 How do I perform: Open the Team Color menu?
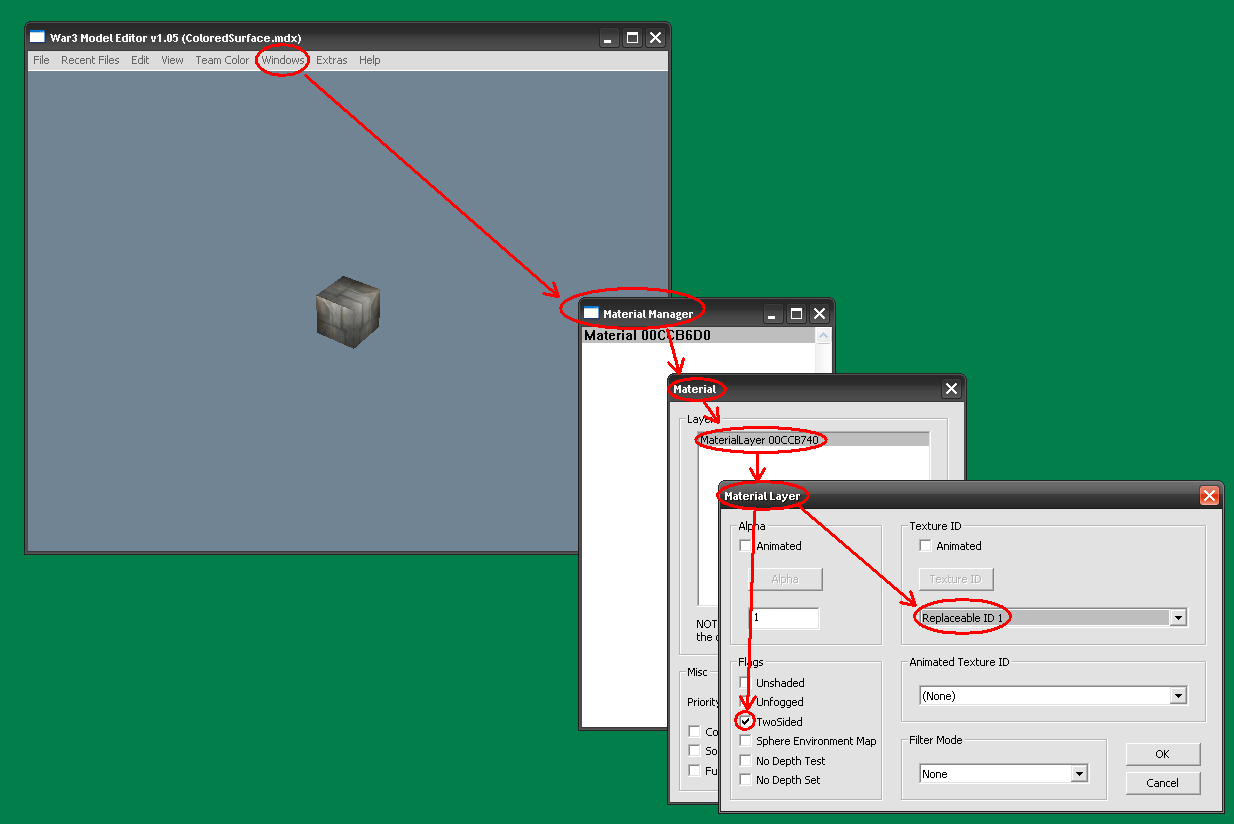coord(222,60)
